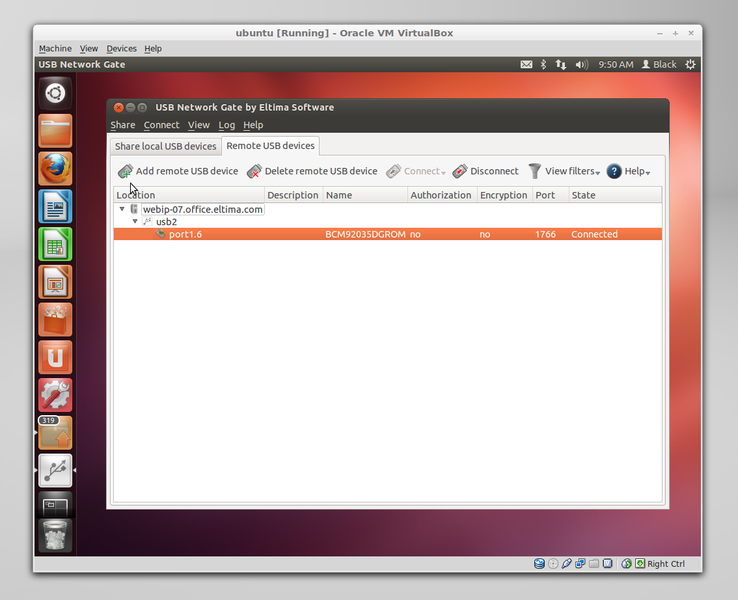Open Ubuntu Software Center icon
The image size is (738, 600).
coord(56,320)
